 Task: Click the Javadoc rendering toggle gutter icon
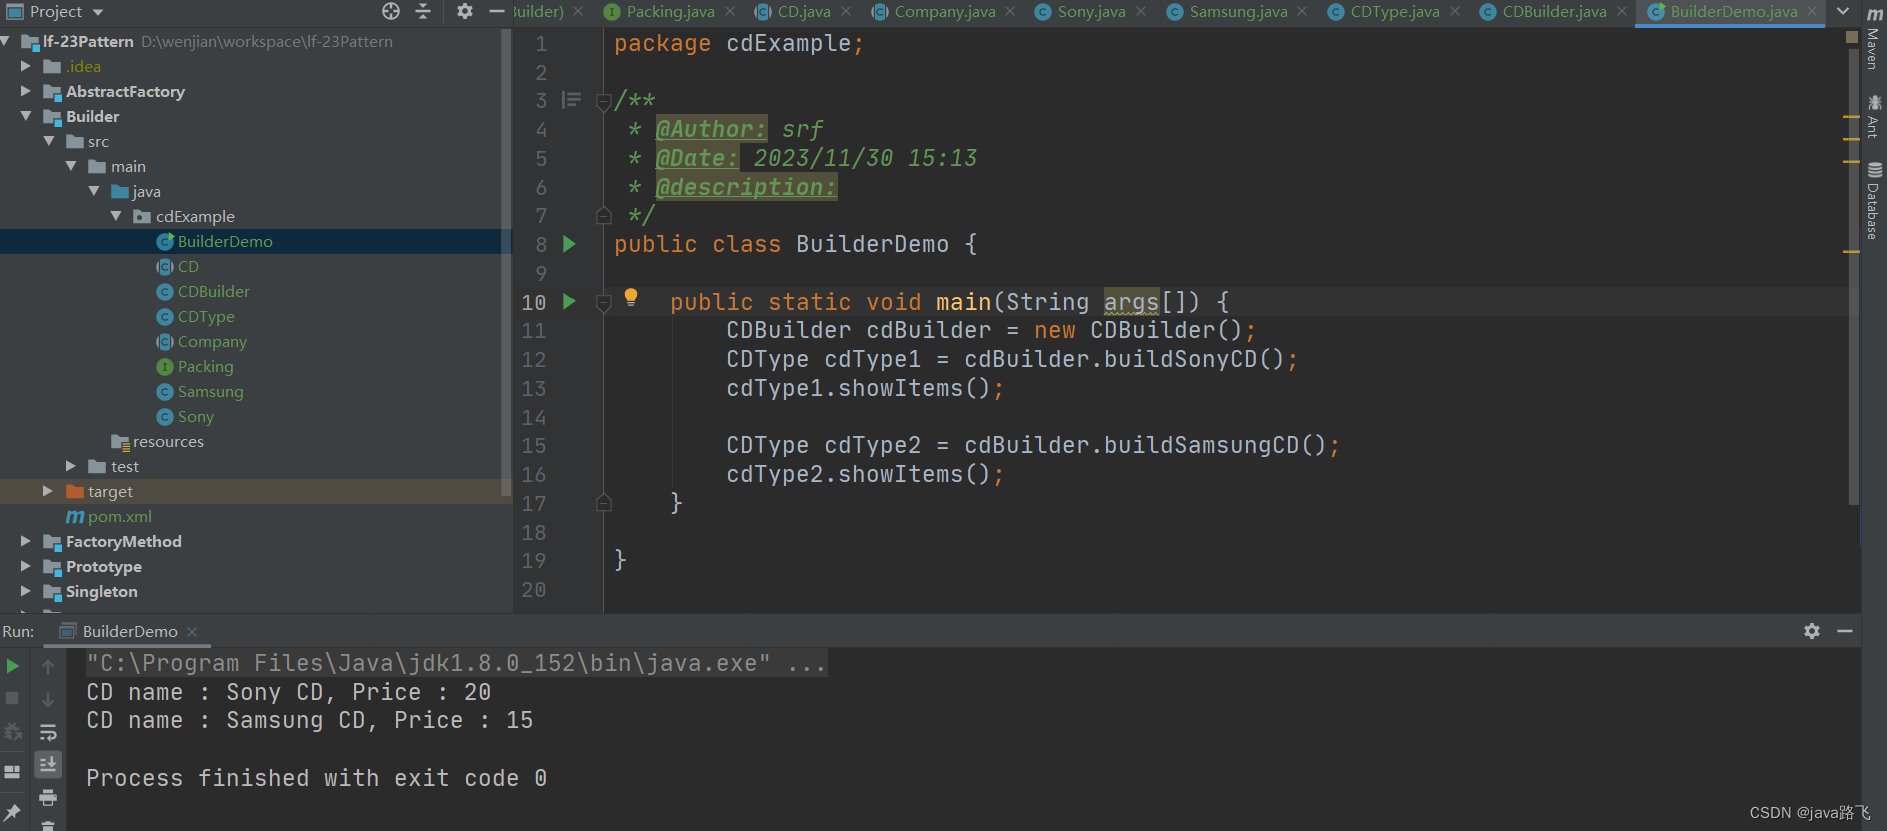pyautogui.click(x=571, y=100)
